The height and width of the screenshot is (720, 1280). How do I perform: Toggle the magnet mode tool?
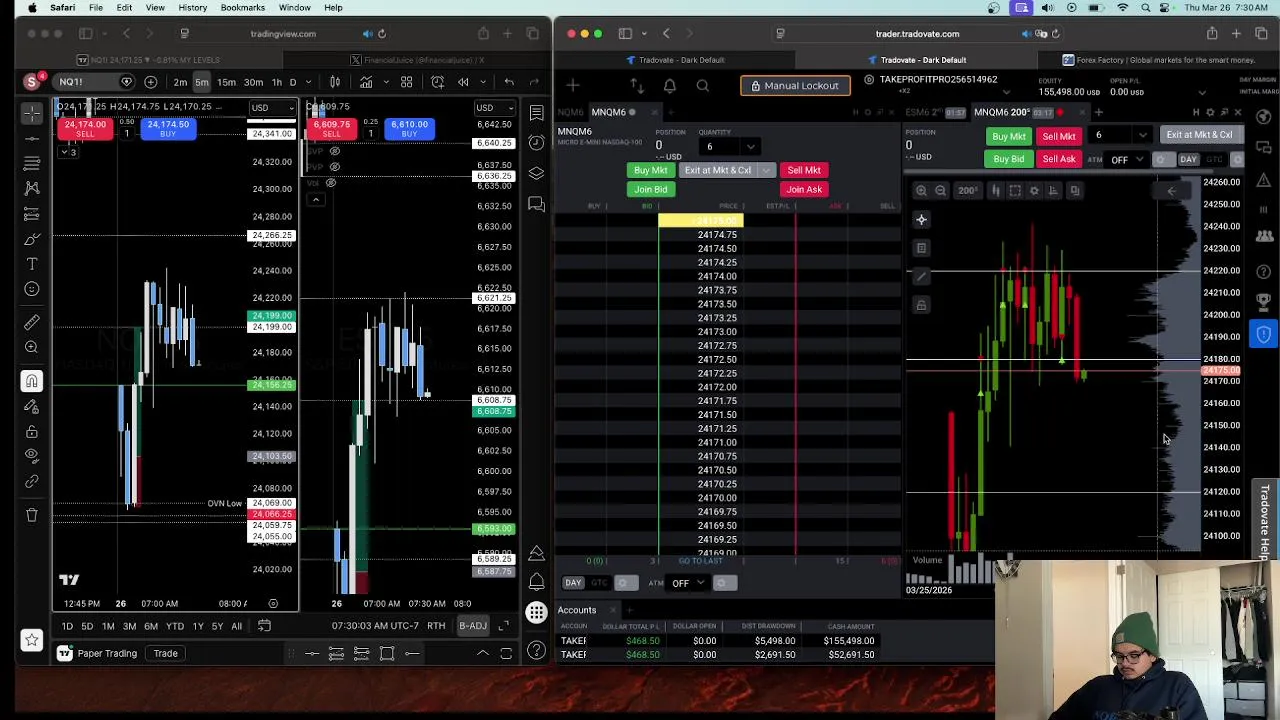tap(32, 381)
